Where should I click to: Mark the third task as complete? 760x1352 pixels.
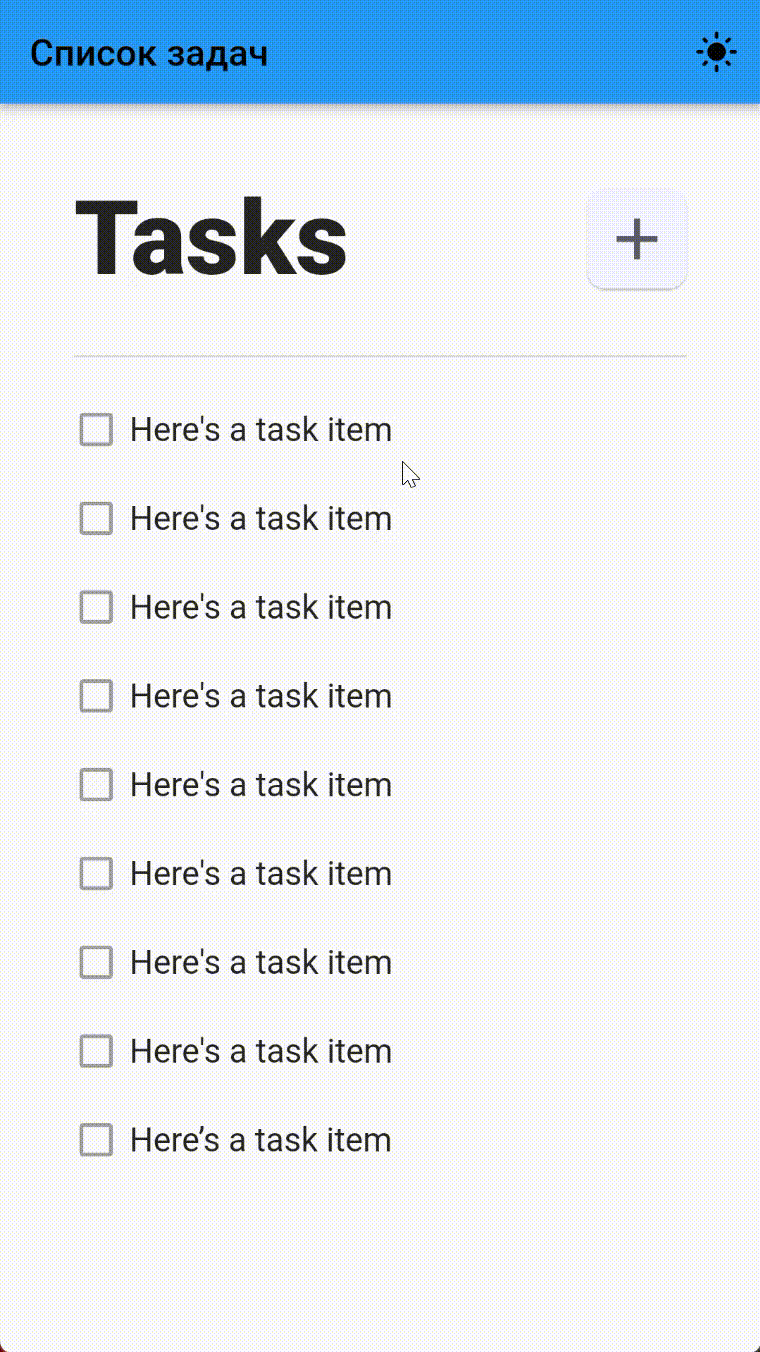coord(95,607)
